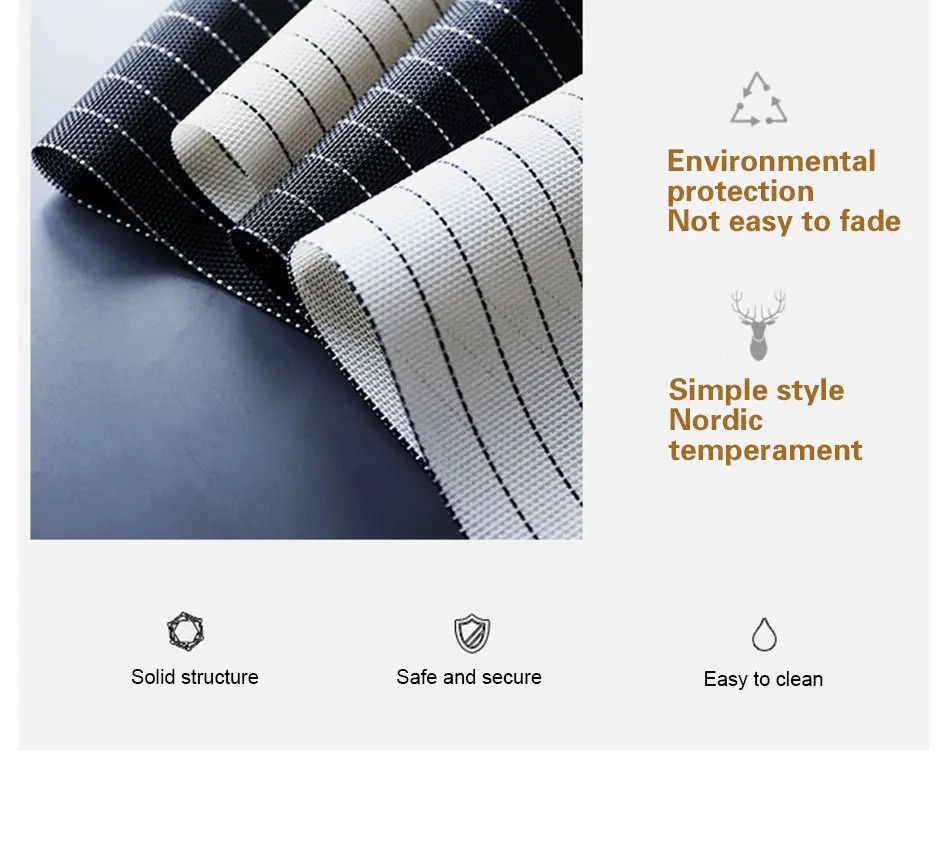Select the word 'Nordic'
Image resolution: width=950 pixels, height=849 pixels.
[716, 420]
